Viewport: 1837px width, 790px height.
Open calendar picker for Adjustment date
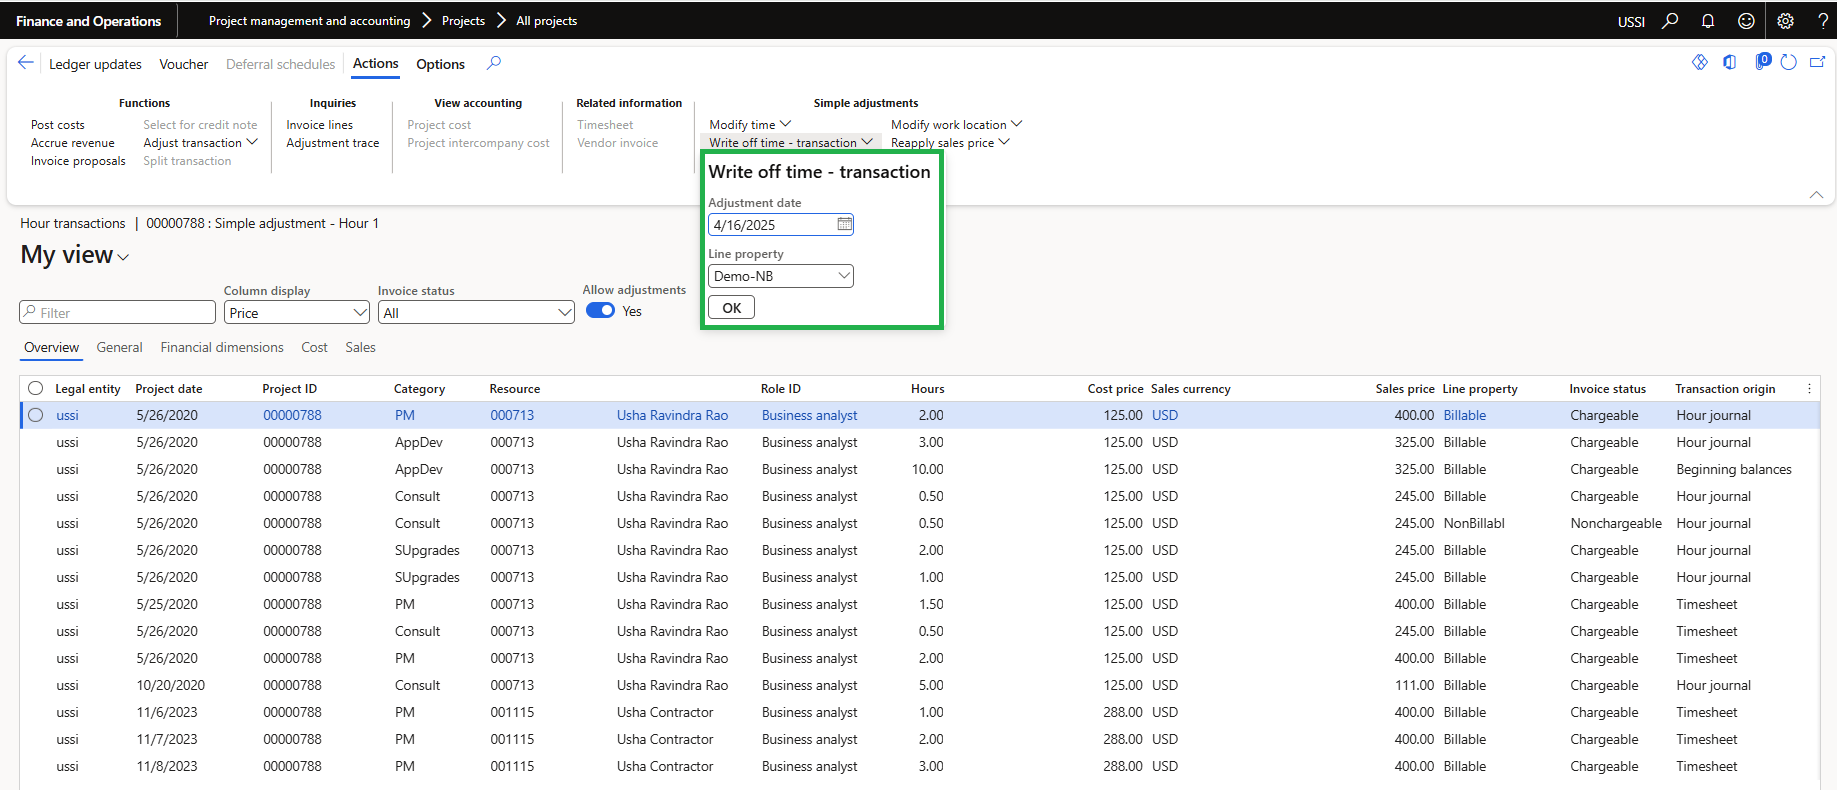[844, 224]
